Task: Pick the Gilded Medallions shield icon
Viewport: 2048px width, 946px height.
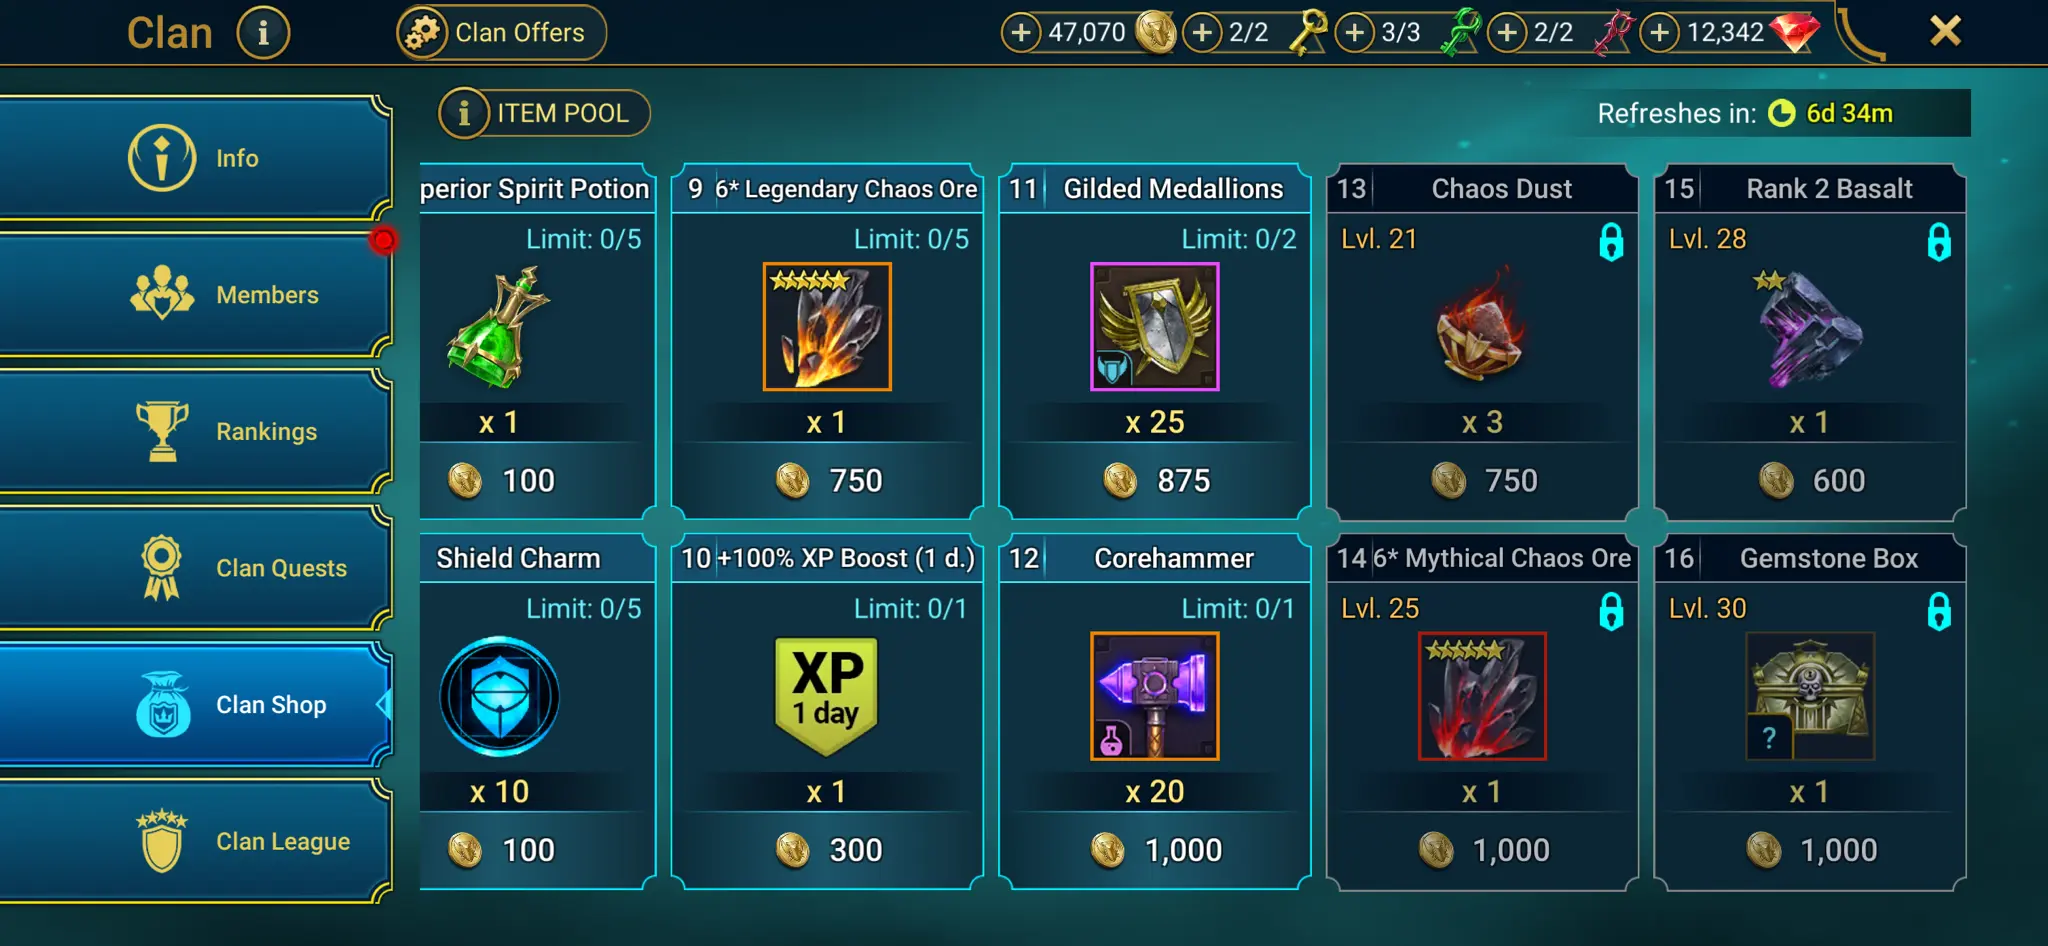Action: 1155,327
